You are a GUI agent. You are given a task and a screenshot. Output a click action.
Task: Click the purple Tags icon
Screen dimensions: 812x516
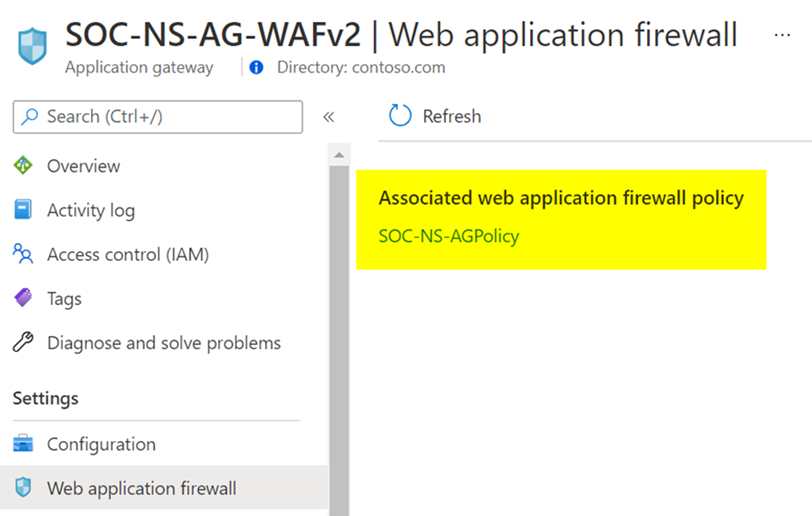[x=23, y=298]
